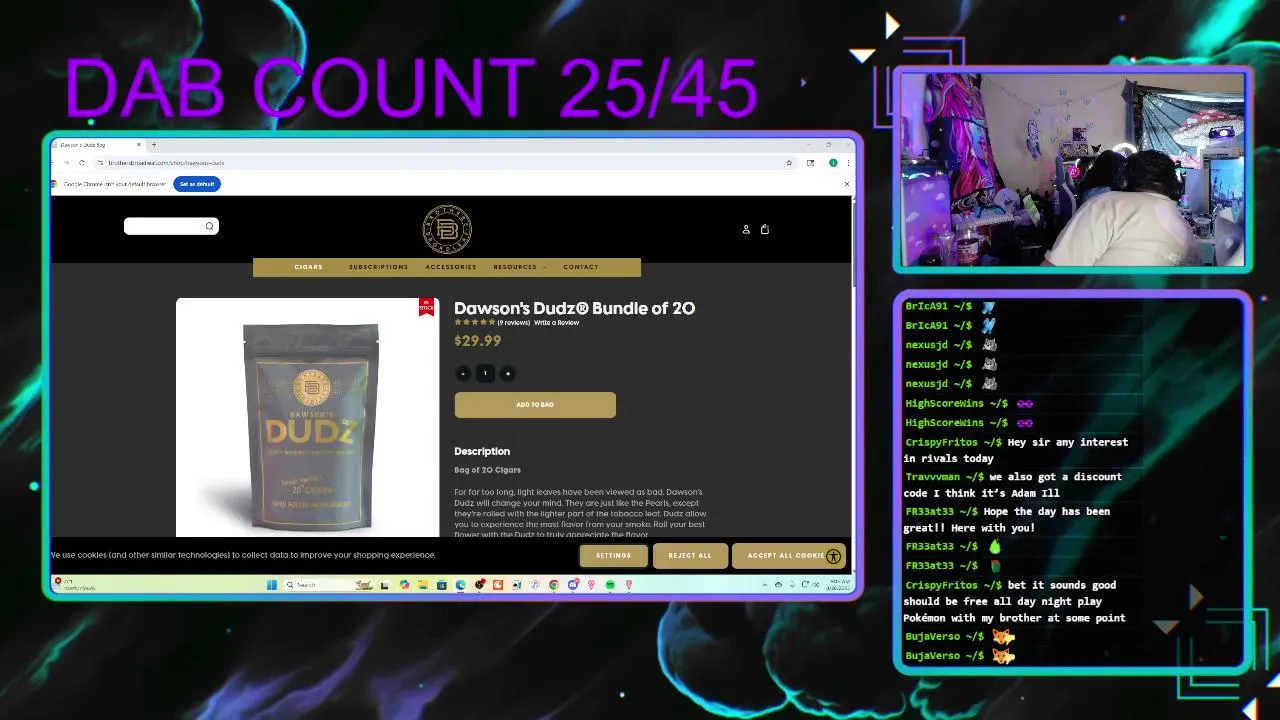Click Reject All cookies button
1280x720 pixels.
click(690, 556)
